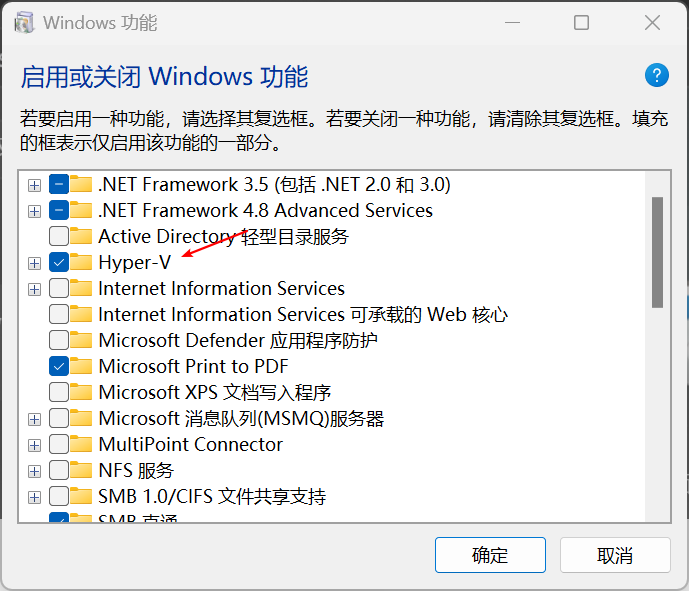689x591 pixels.
Task: Click the blue help question mark icon
Action: (x=656, y=75)
